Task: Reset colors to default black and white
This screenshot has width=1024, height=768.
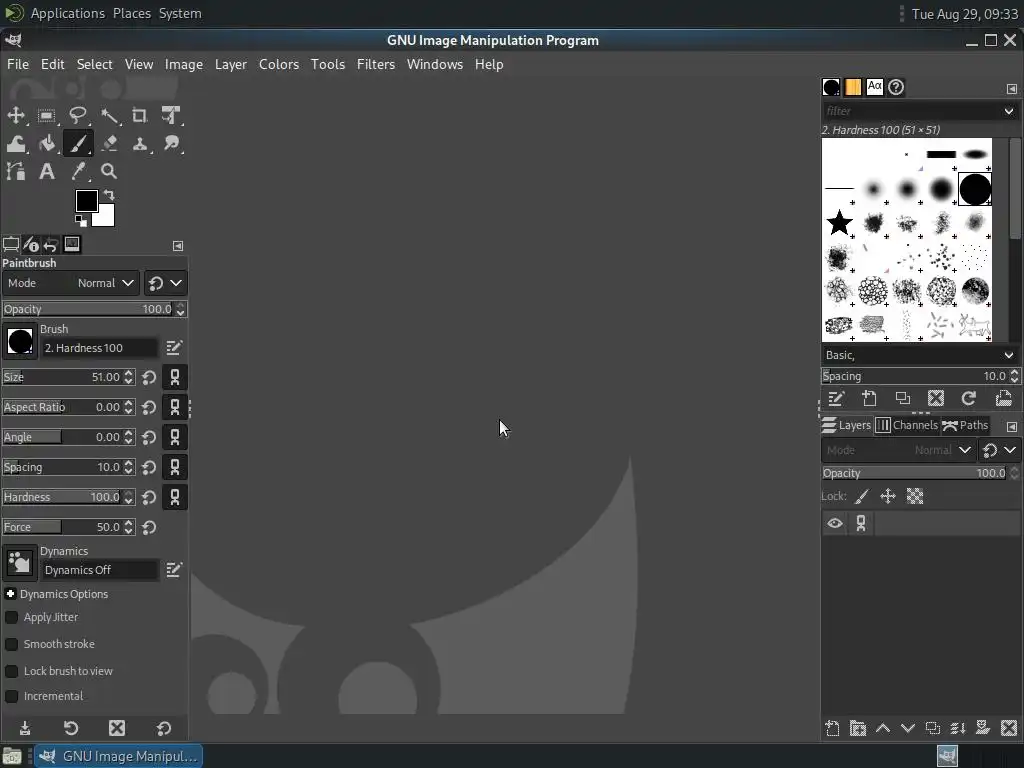Action: point(80,221)
